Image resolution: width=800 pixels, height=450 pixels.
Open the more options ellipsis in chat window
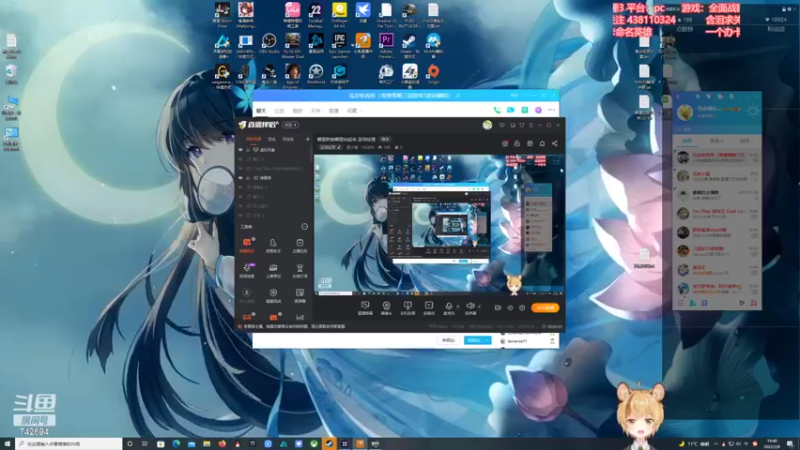point(552,110)
